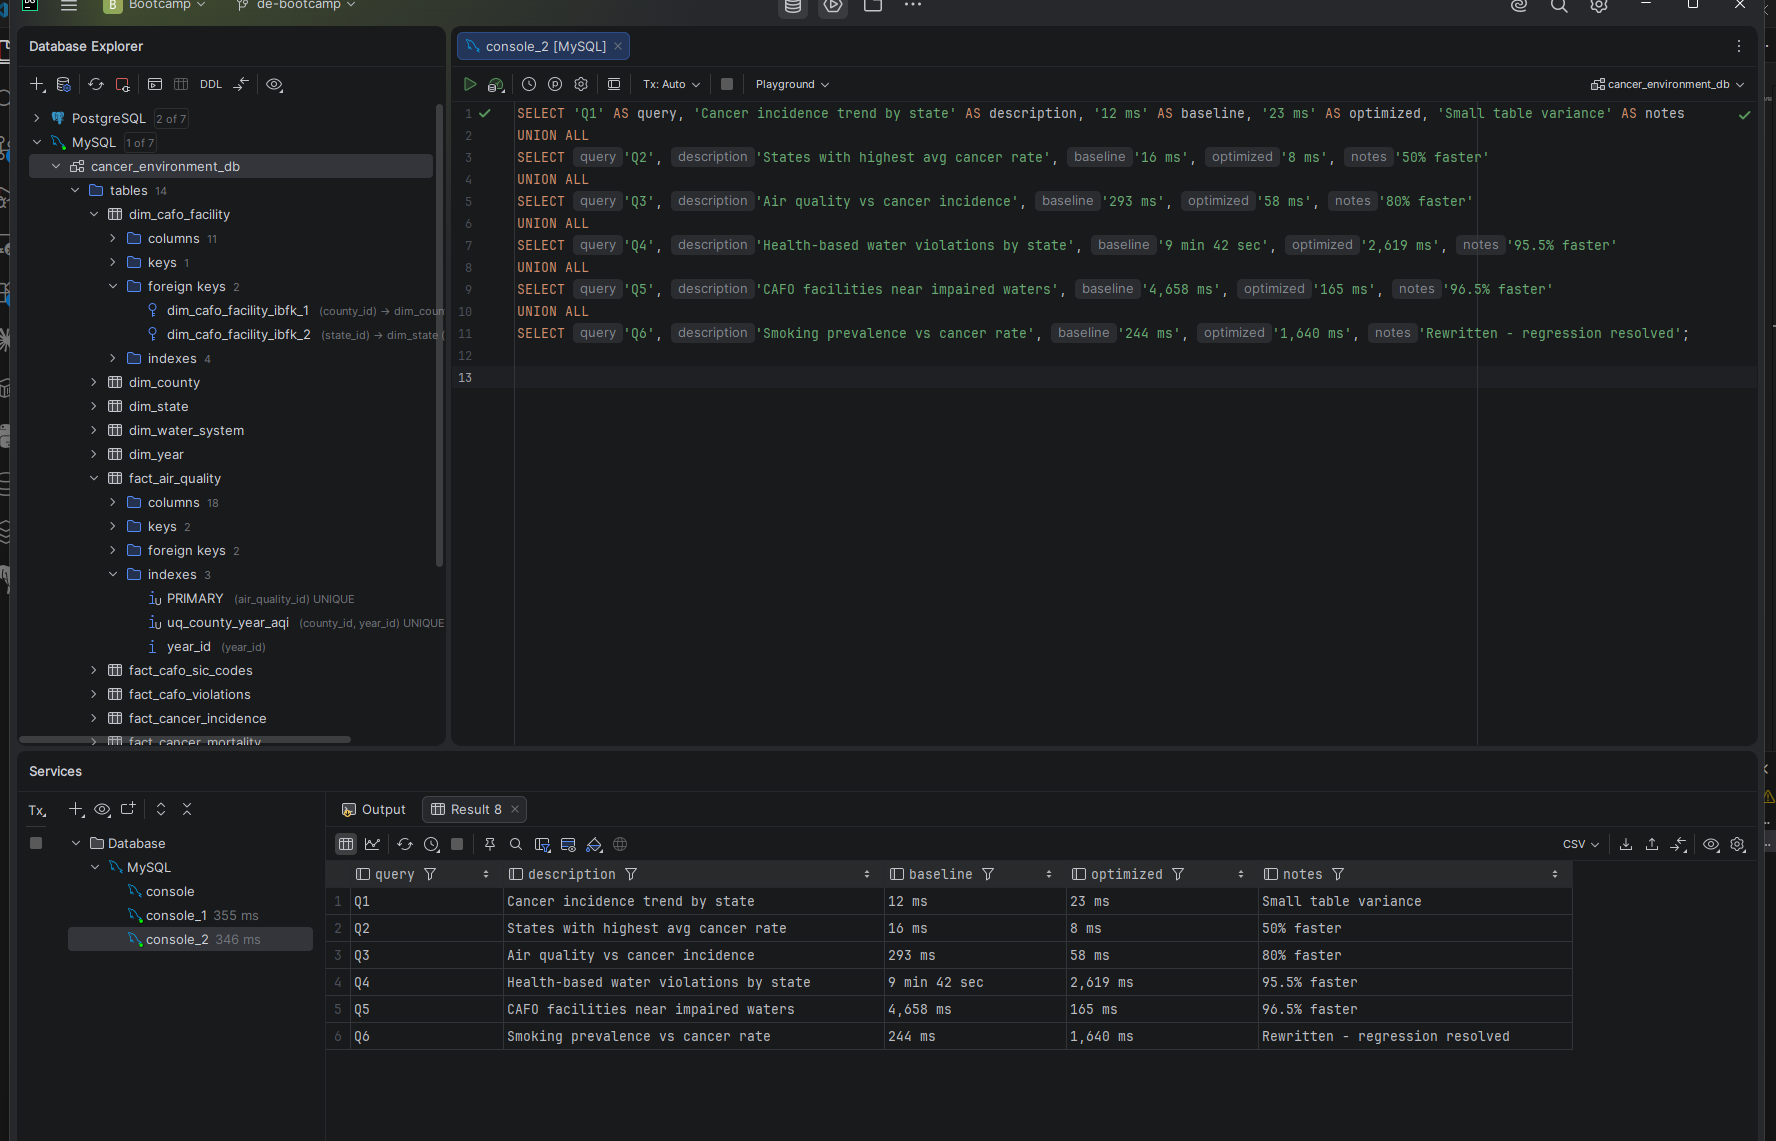This screenshot has width=1776, height=1141.
Task: Reload the result page icon
Action: point(405,844)
